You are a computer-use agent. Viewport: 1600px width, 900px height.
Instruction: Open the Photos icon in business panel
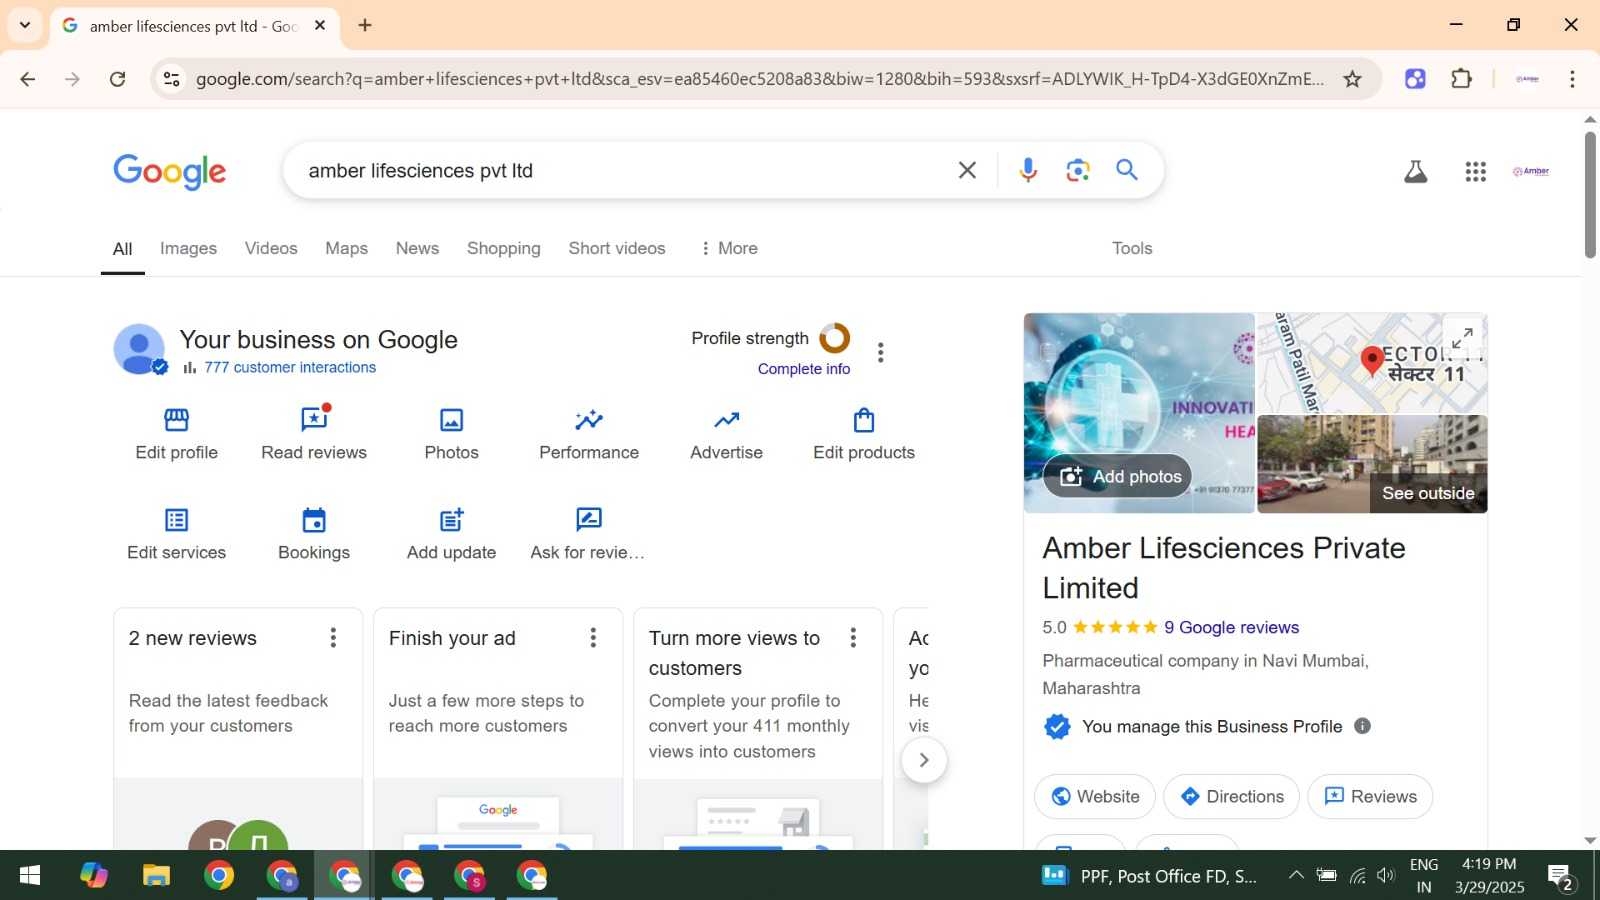[452, 420]
